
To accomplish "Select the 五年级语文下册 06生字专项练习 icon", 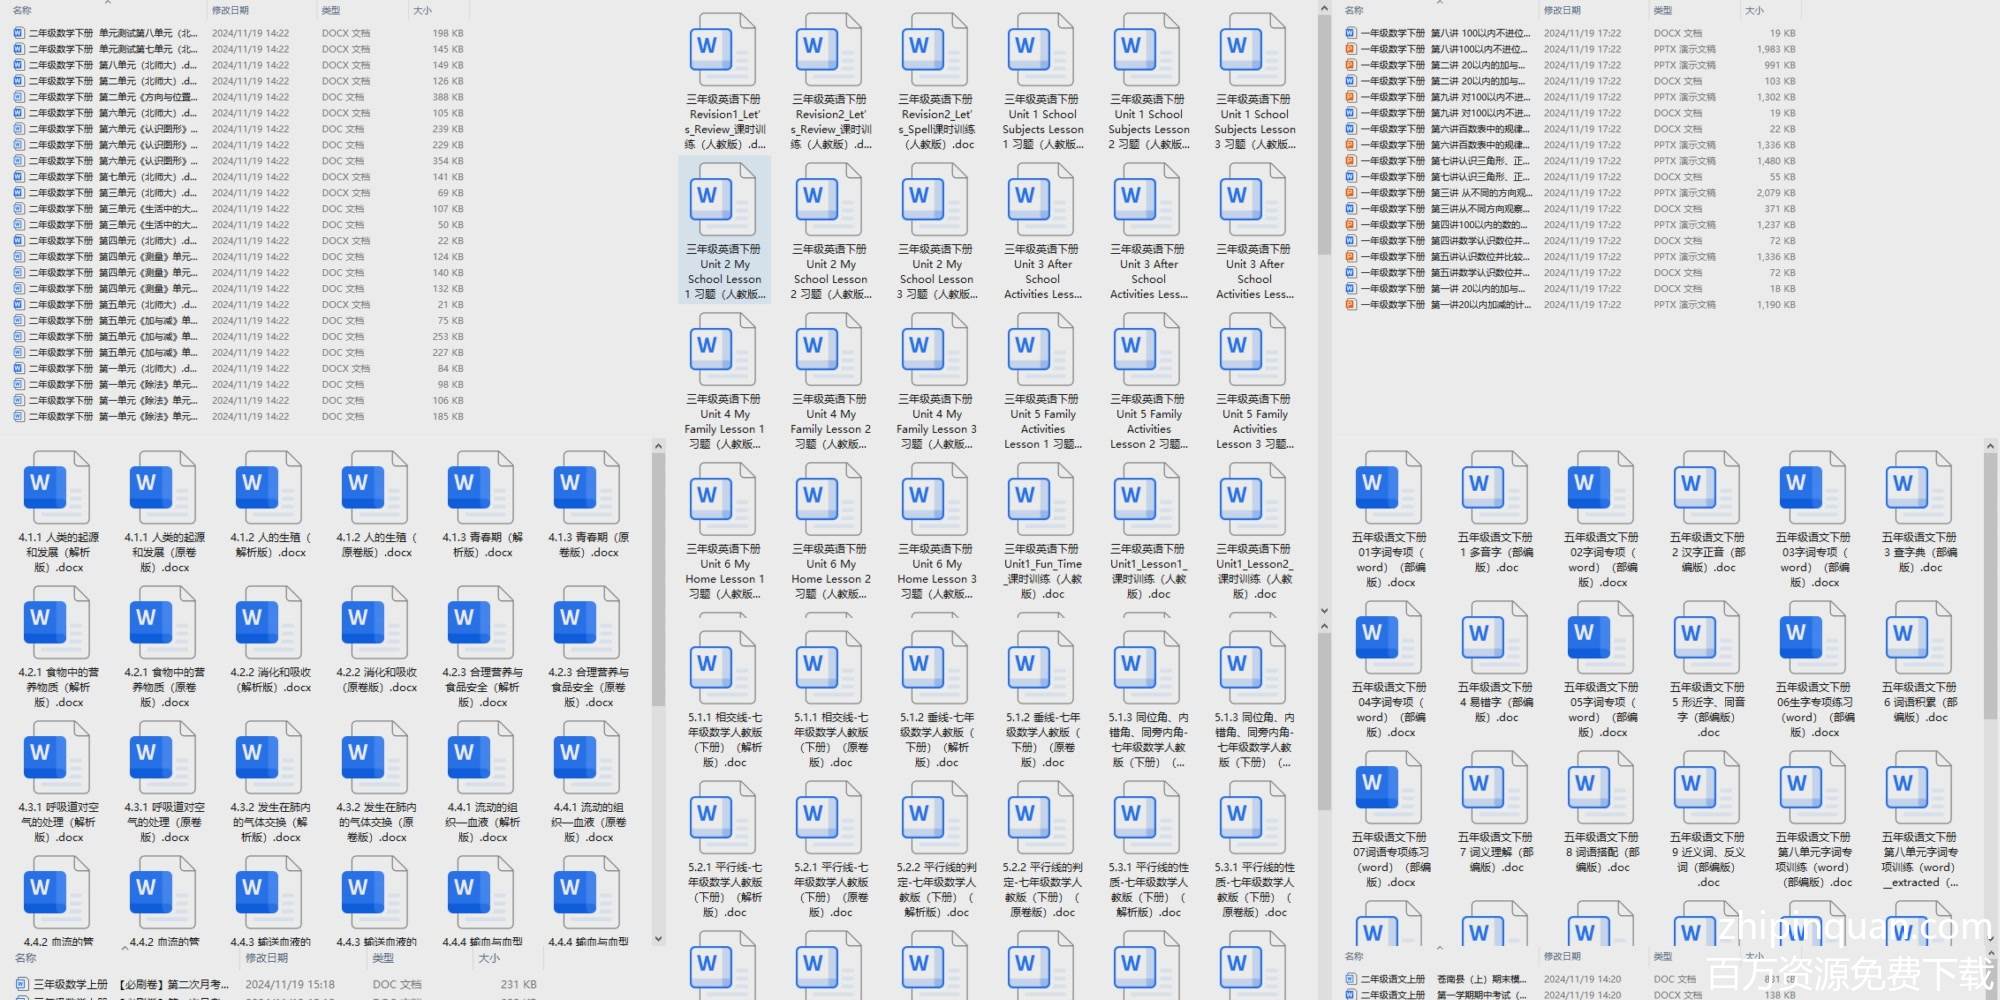I will 1812,638.
